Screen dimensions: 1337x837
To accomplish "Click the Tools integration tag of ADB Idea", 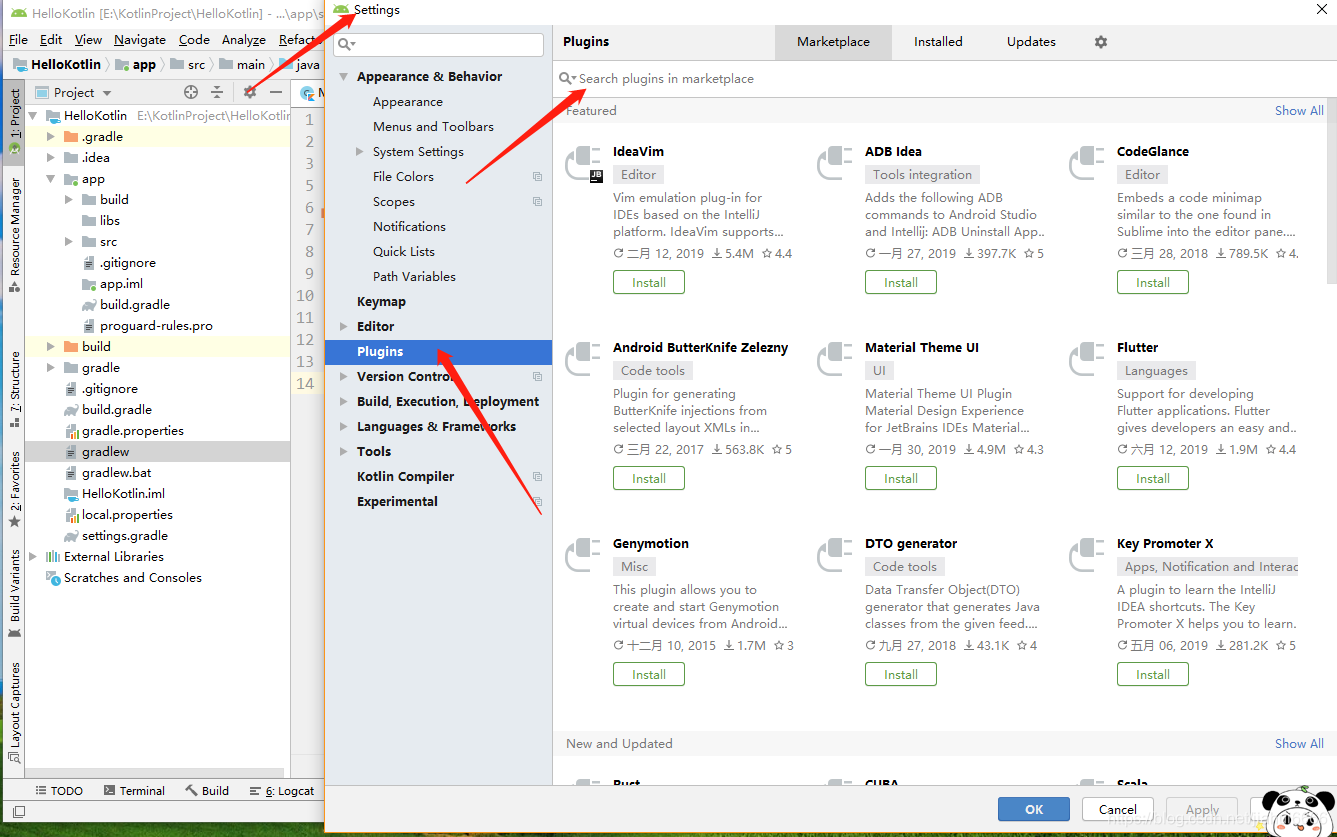I will pos(922,175).
